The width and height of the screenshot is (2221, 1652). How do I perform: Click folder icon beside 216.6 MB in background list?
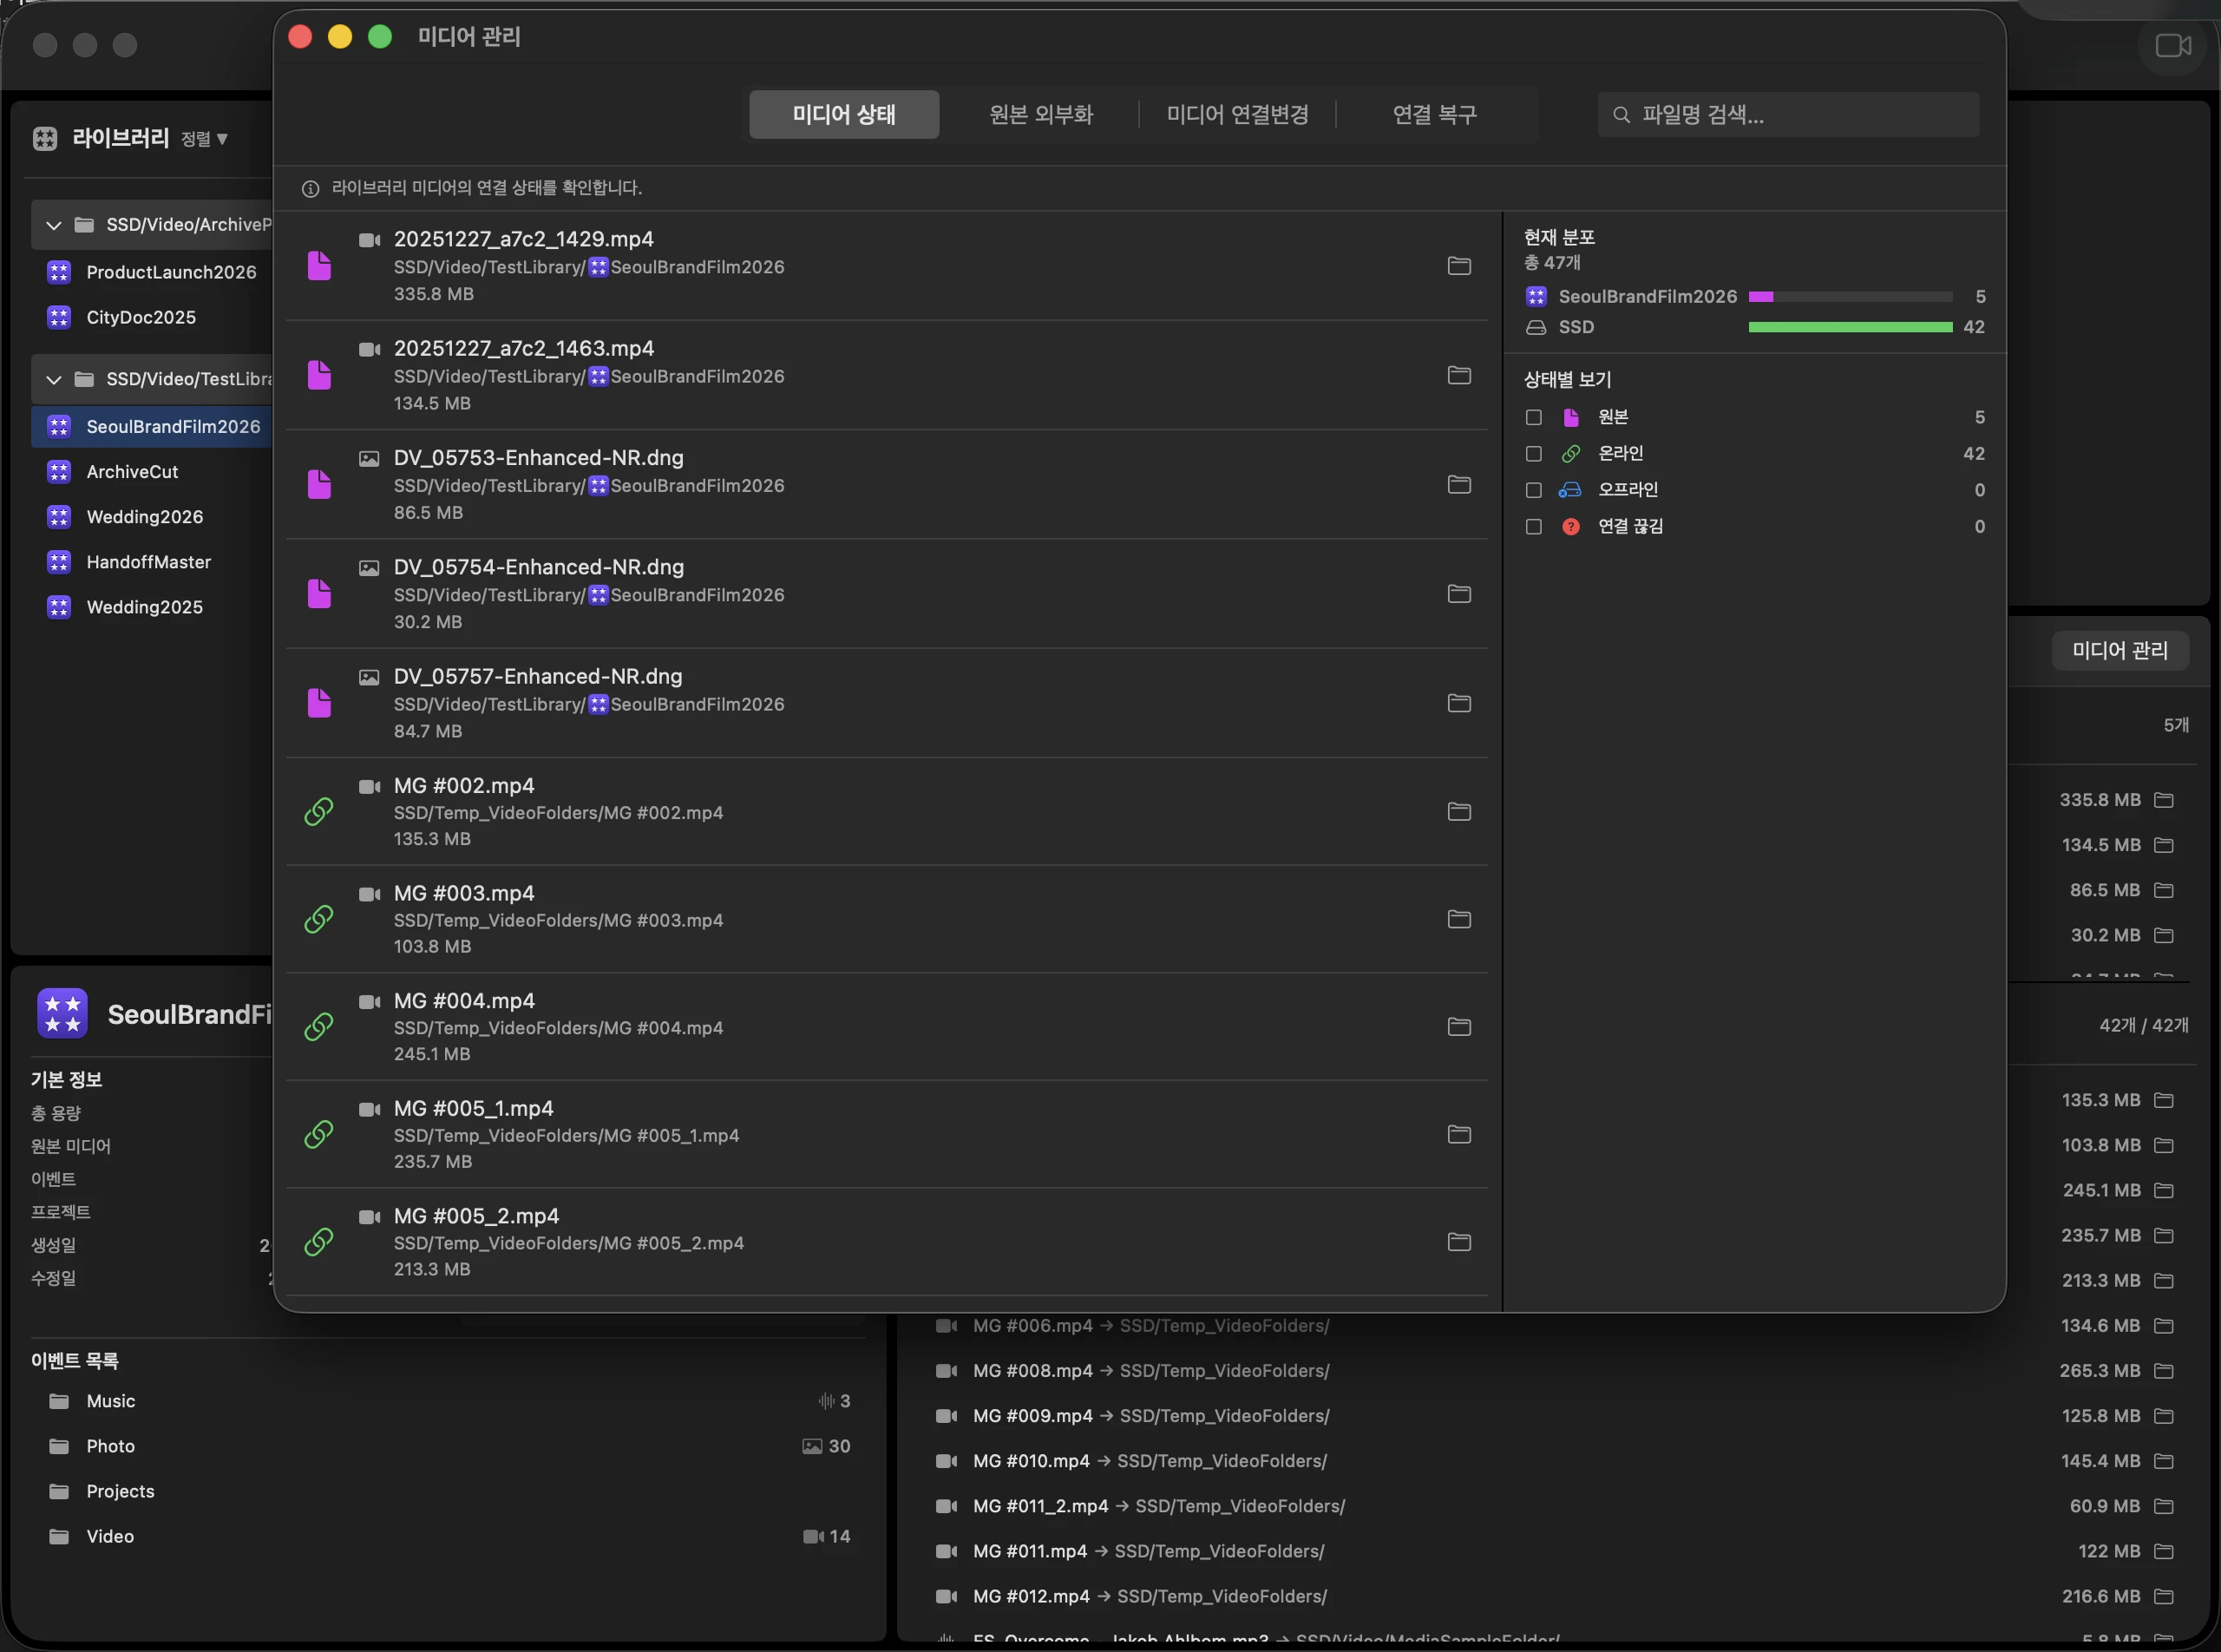tap(2164, 1597)
